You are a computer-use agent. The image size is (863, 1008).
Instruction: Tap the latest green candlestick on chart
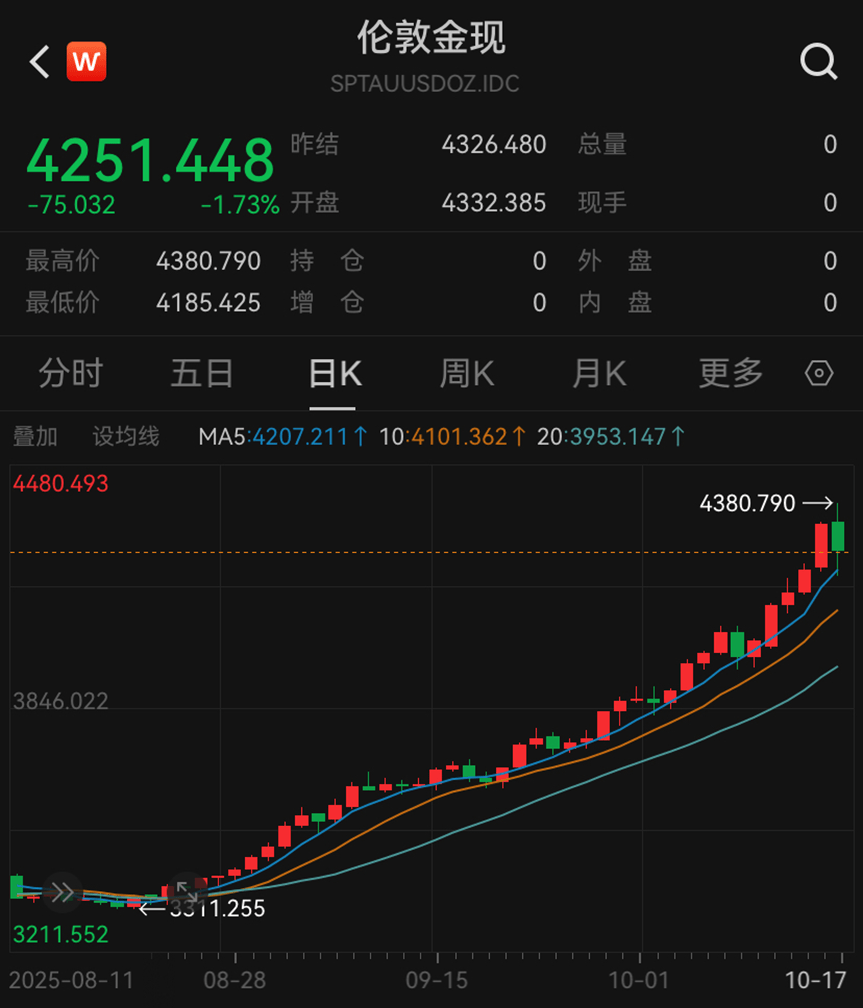pyautogui.click(x=838, y=535)
